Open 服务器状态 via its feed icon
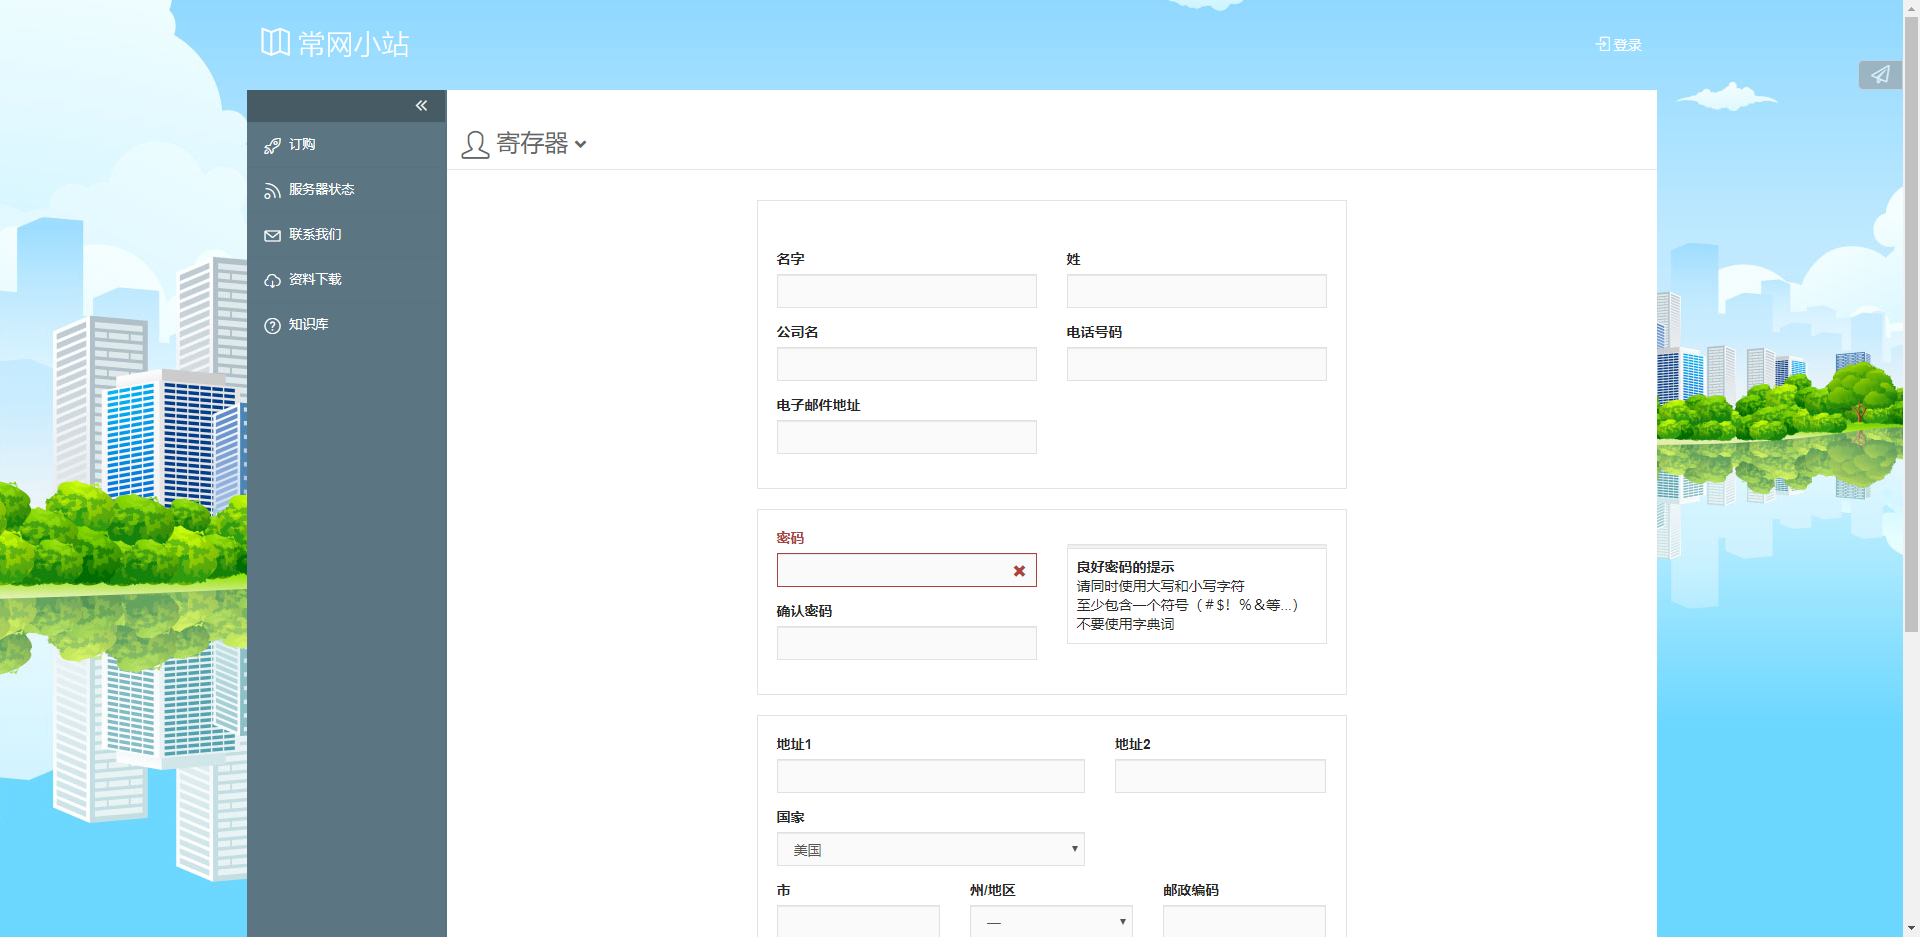This screenshot has height=937, width=1920. [271, 190]
